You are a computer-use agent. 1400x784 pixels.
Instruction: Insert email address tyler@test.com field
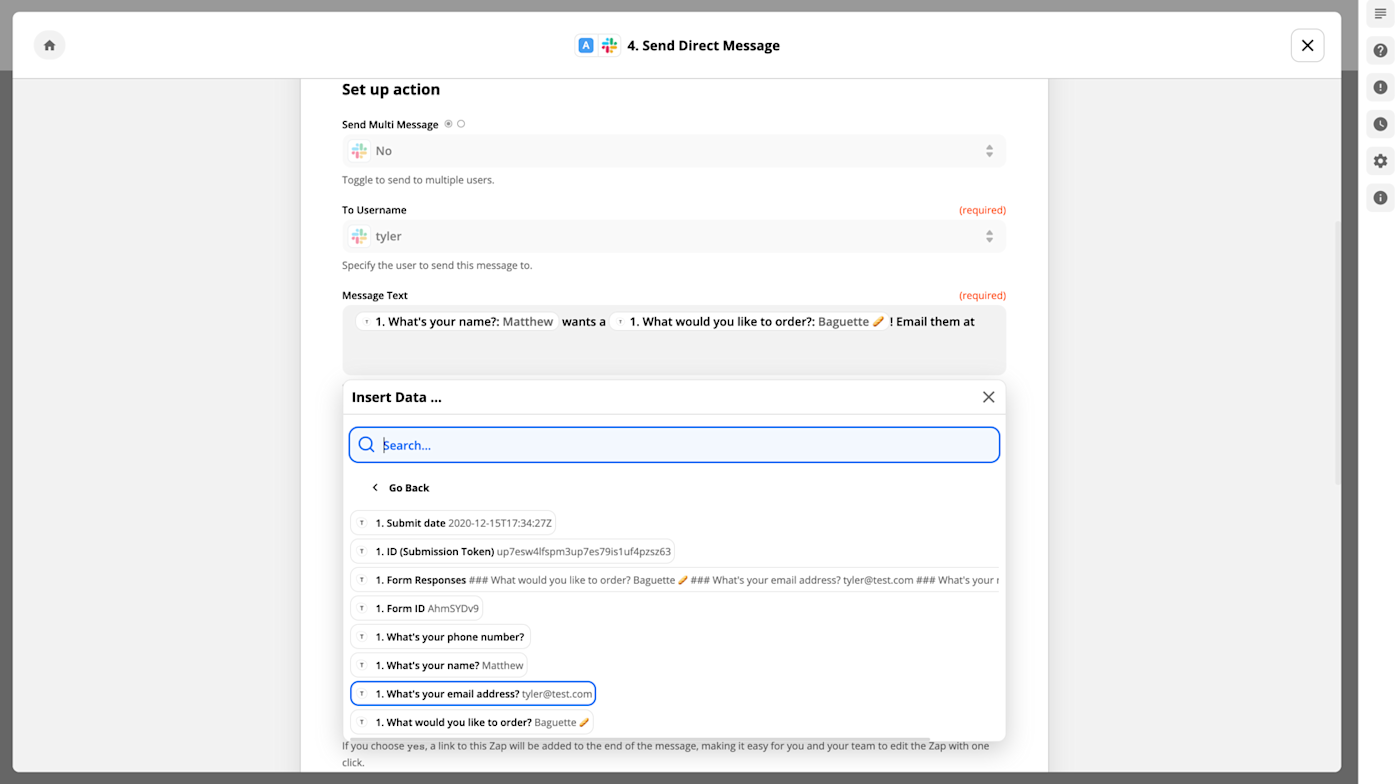tap(473, 693)
